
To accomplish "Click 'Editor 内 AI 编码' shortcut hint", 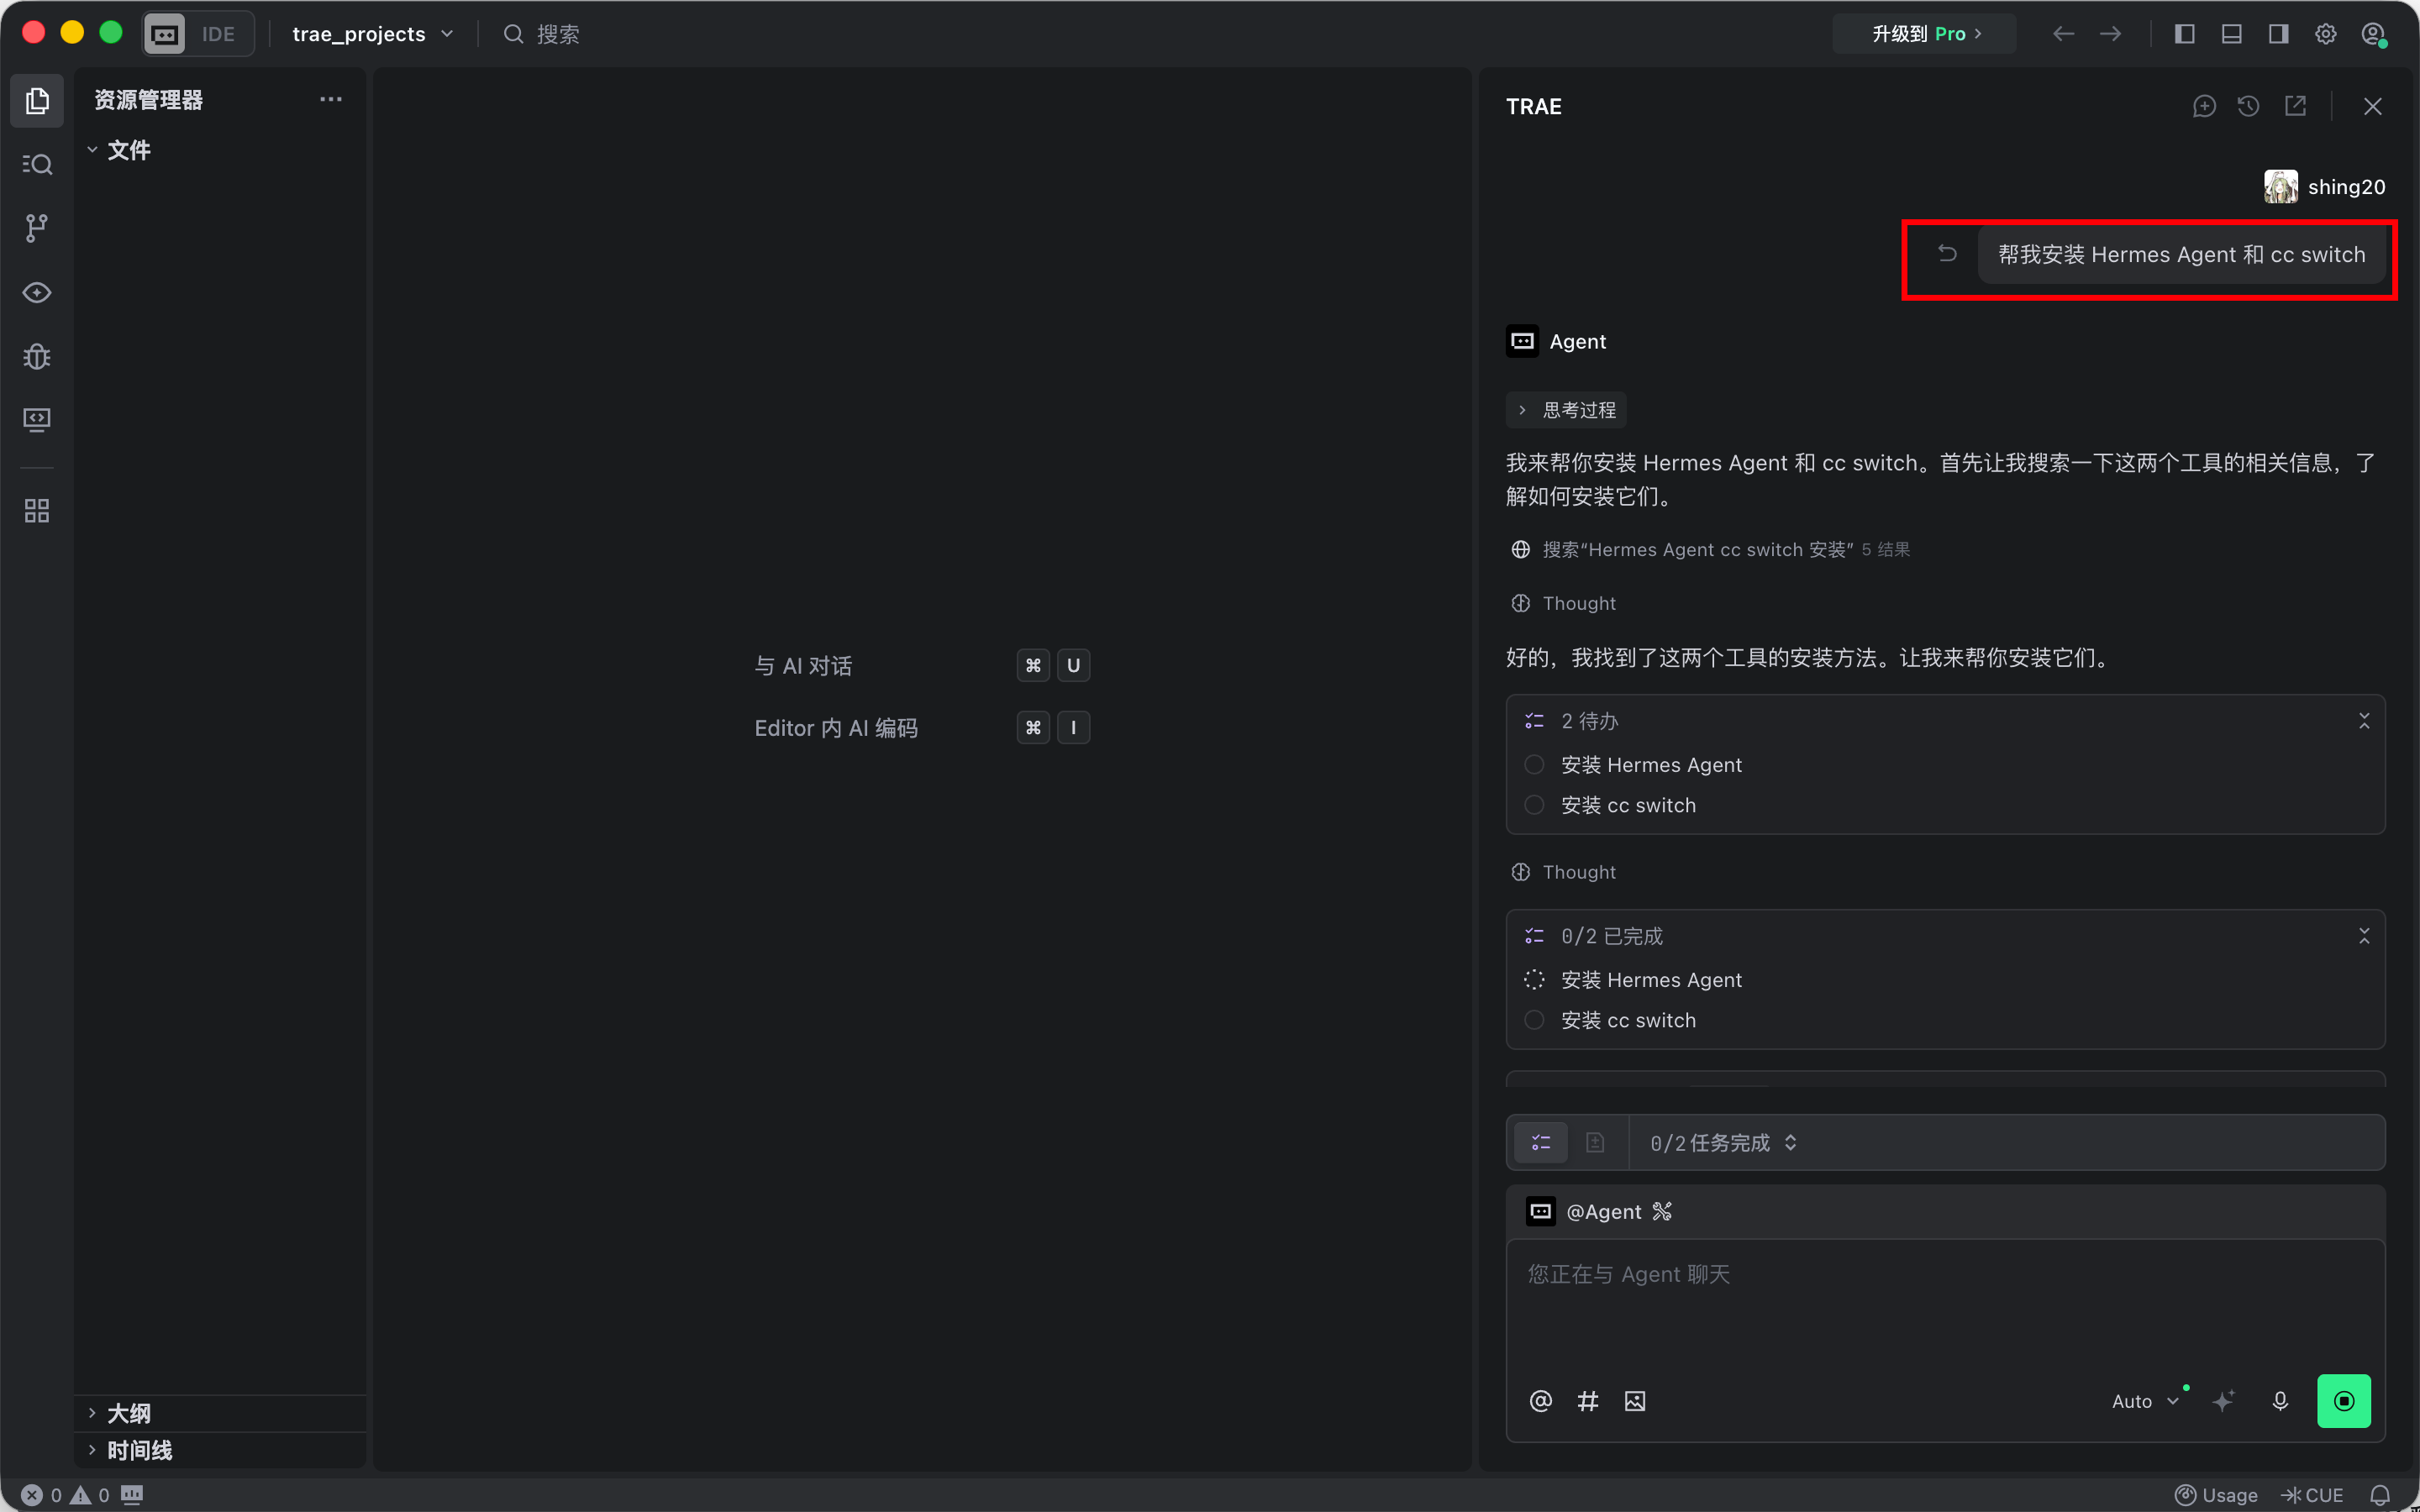I will pyautogui.click(x=836, y=727).
